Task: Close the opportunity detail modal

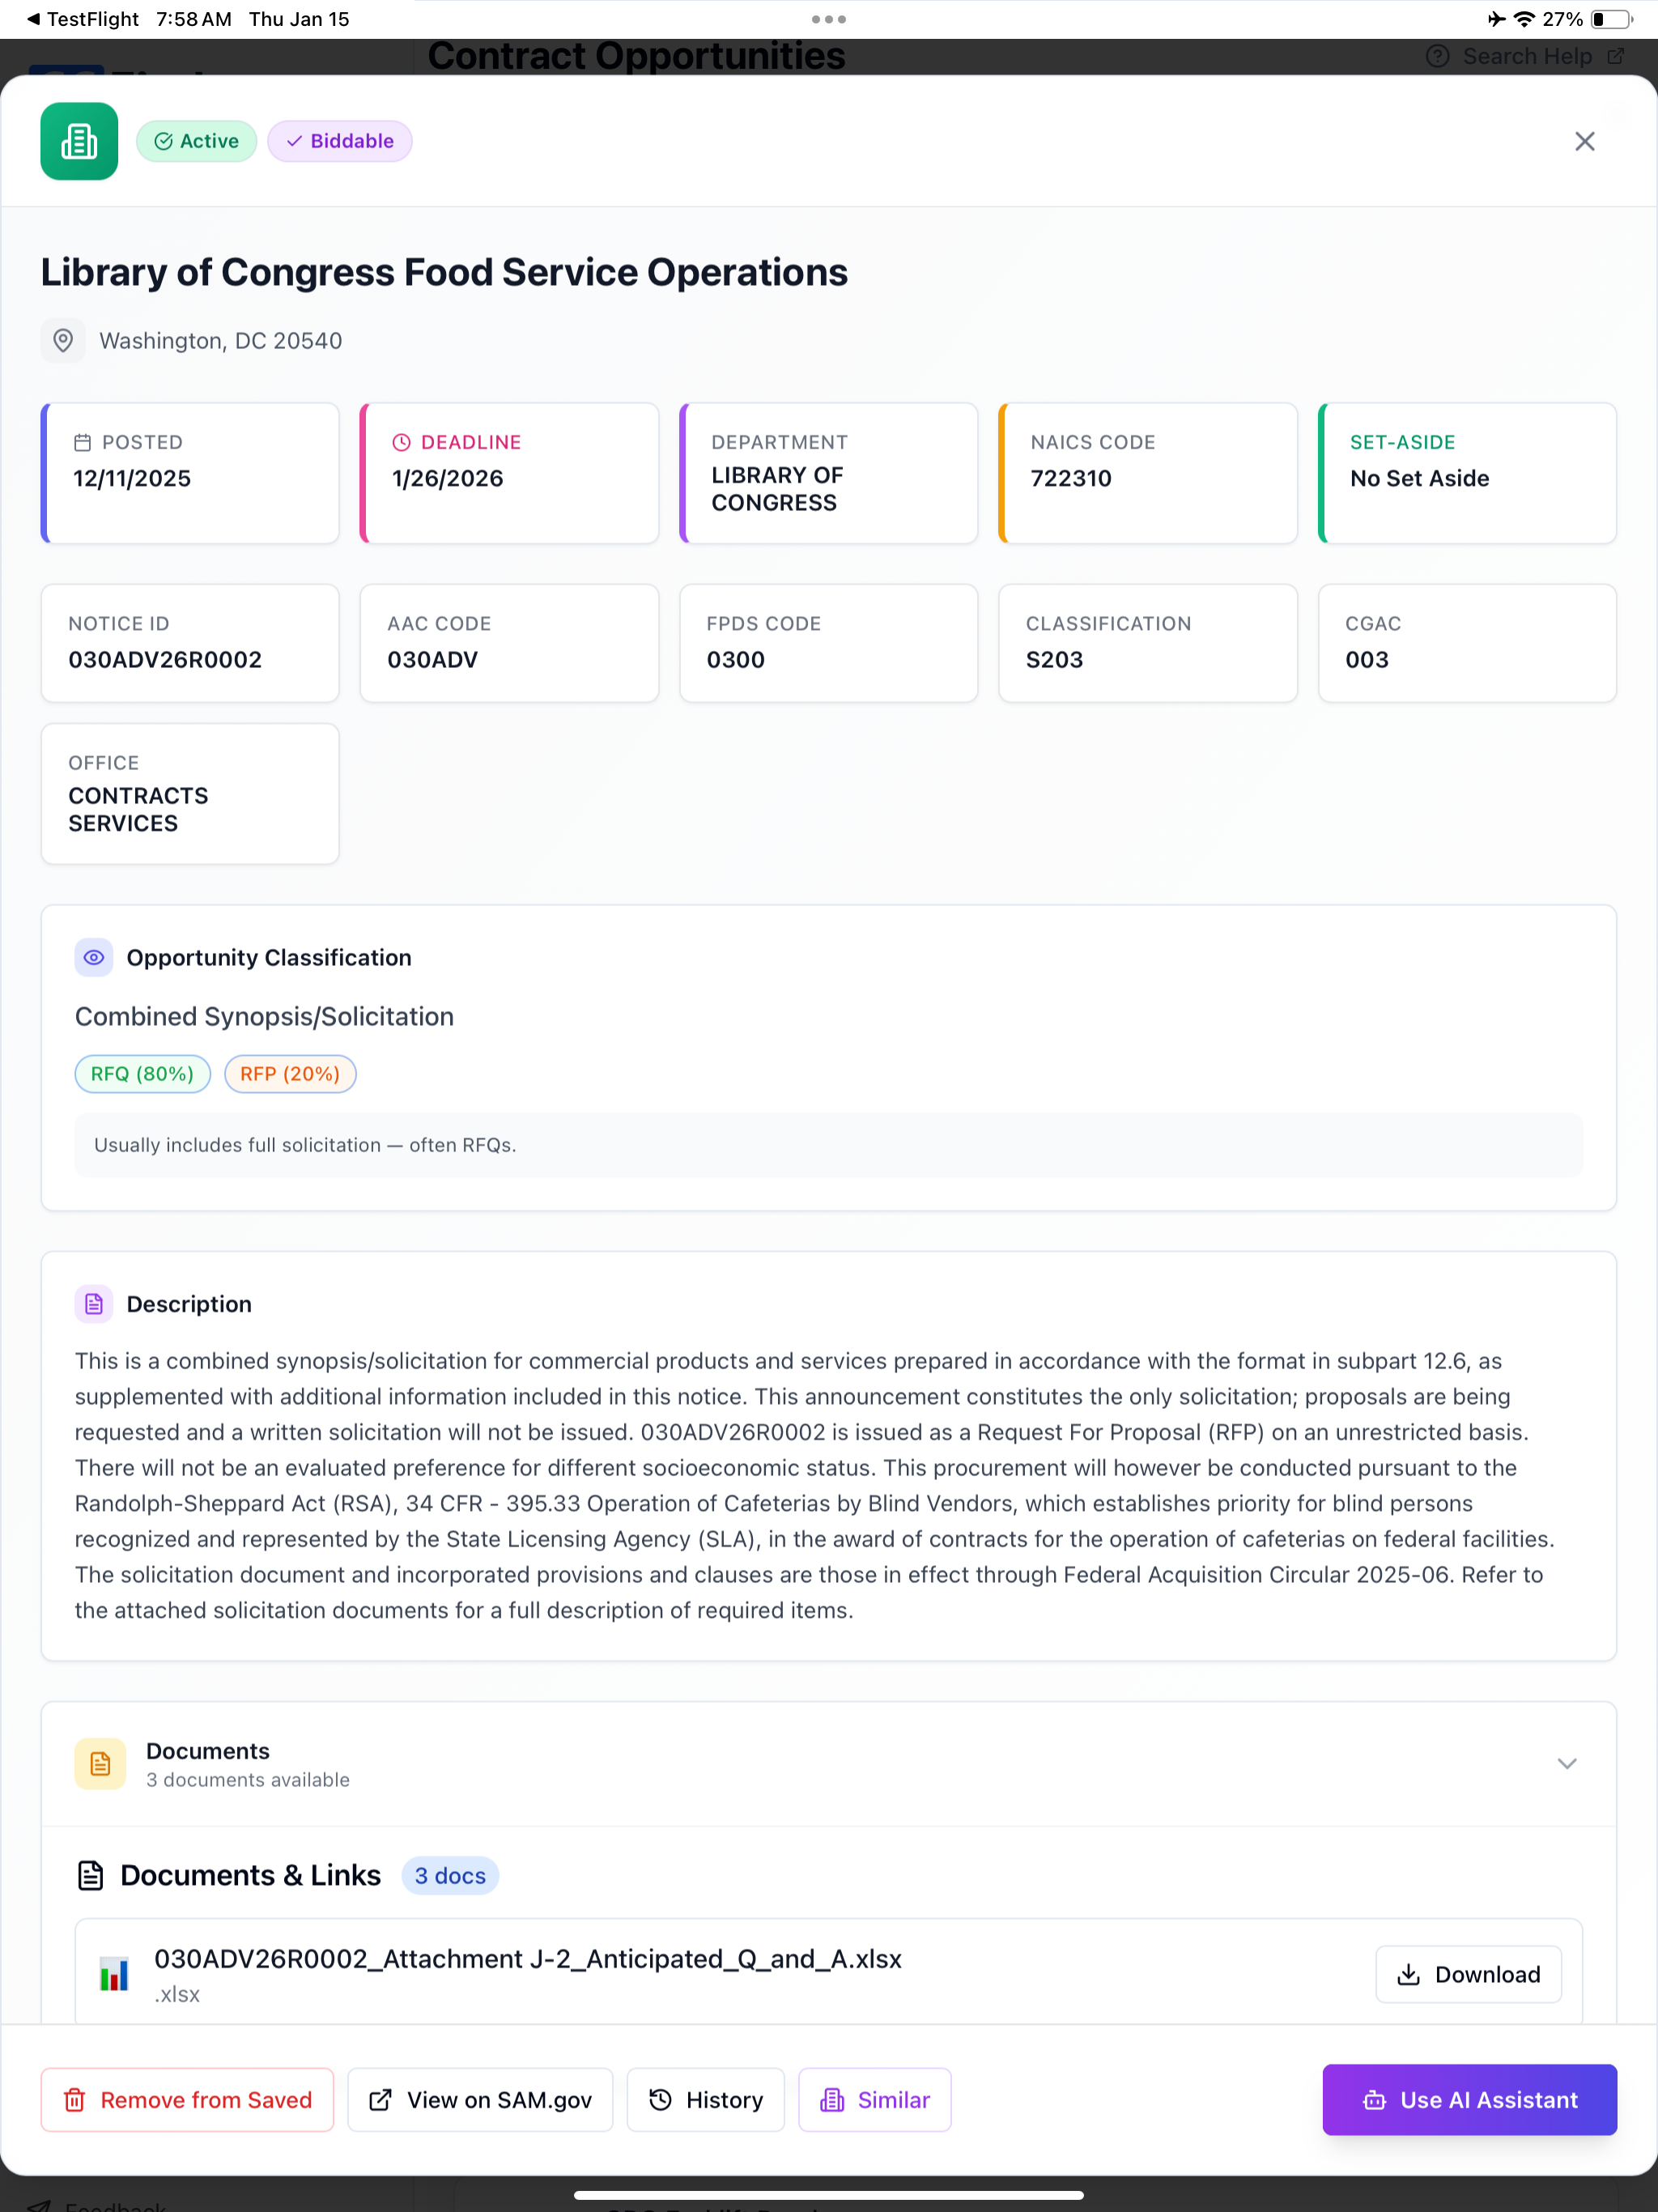Action: click(x=1584, y=141)
